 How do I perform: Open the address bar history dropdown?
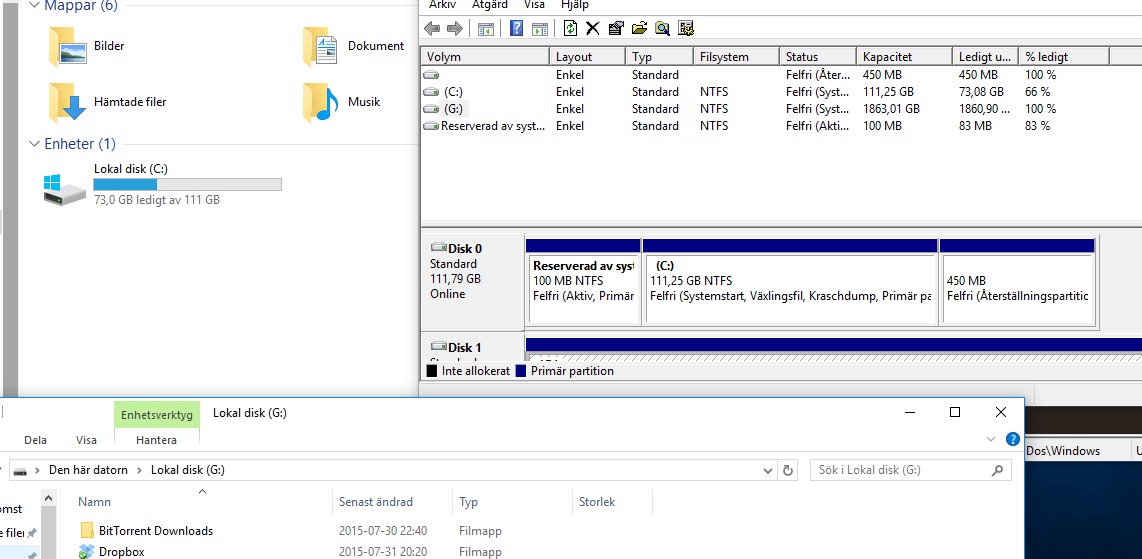click(x=767, y=470)
